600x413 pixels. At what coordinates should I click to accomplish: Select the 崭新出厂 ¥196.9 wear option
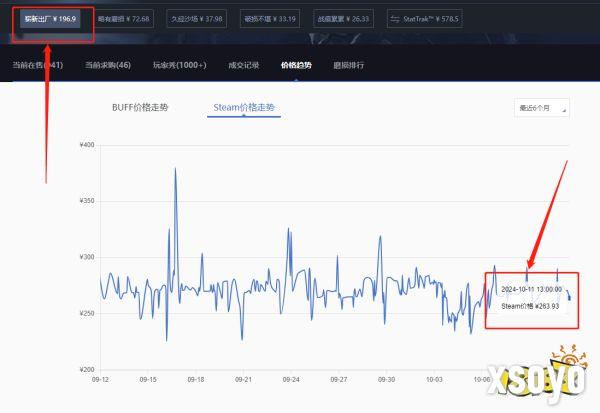click(x=50, y=19)
